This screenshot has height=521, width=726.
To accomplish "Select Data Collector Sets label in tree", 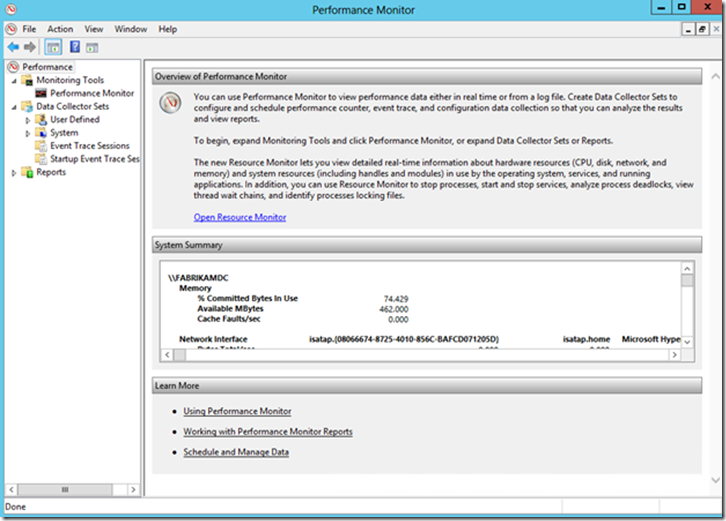I will (x=73, y=106).
